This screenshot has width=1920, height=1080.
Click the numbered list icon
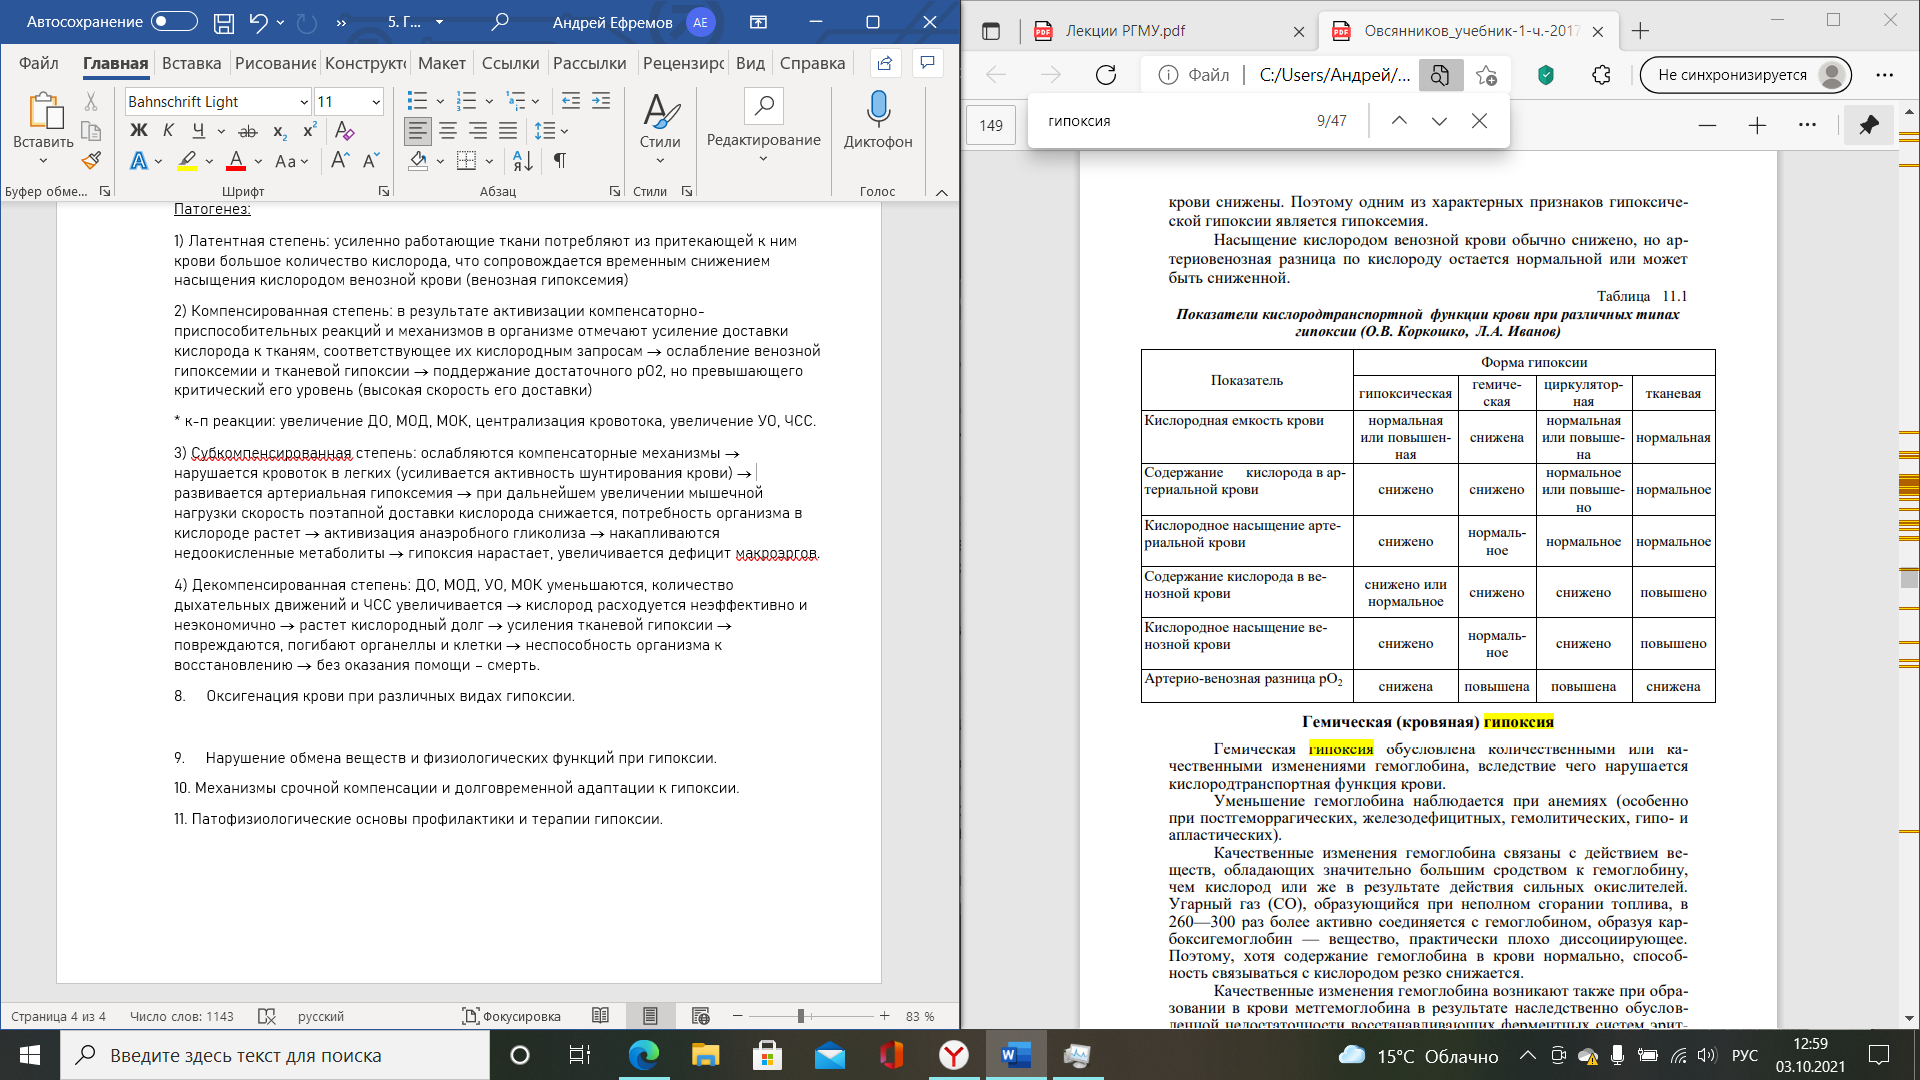pyautogui.click(x=466, y=101)
